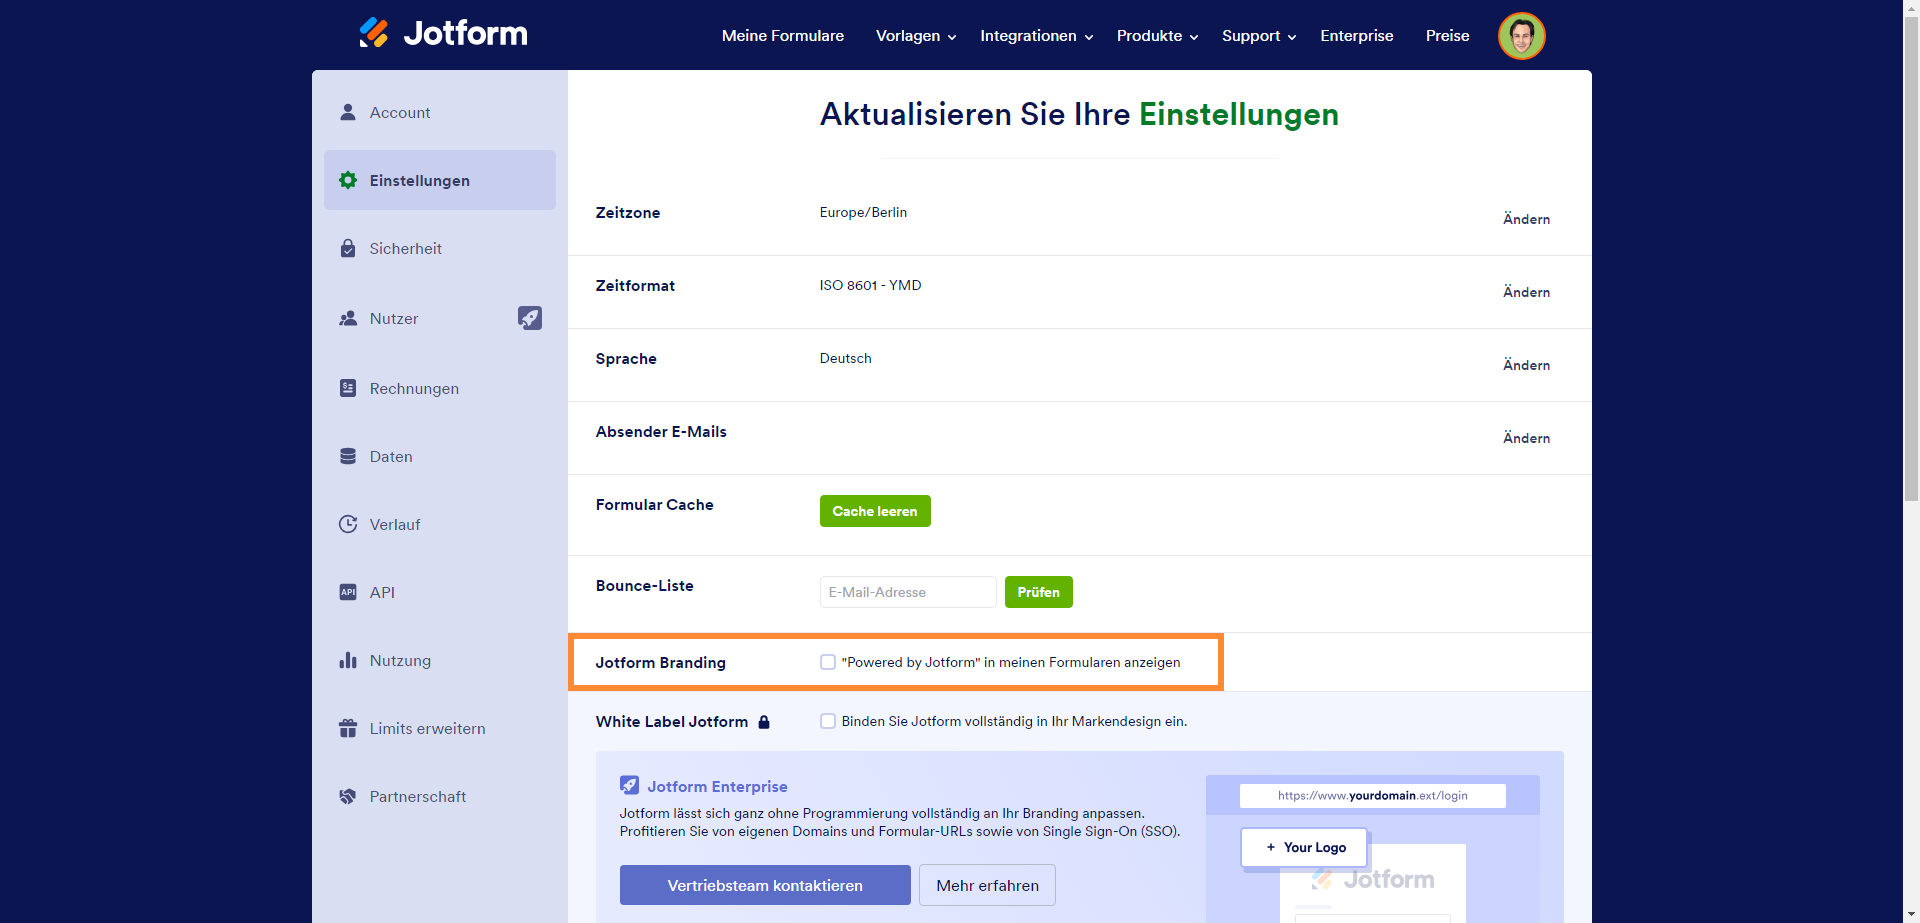
Task: Tick the White Label Jotform checkbox
Action: click(828, 721)
